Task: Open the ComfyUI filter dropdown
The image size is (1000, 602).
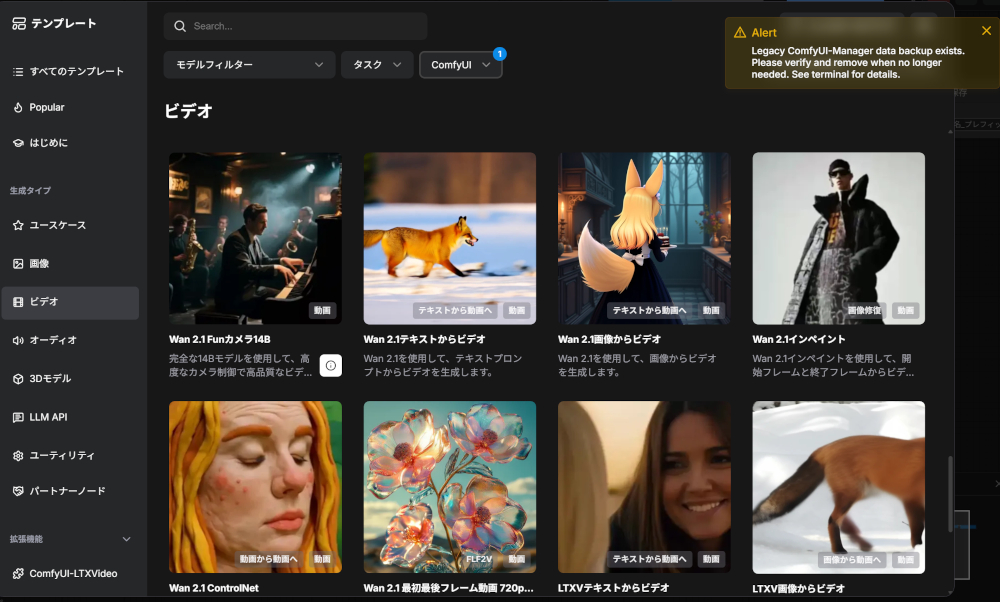Action: pos(460,65)
